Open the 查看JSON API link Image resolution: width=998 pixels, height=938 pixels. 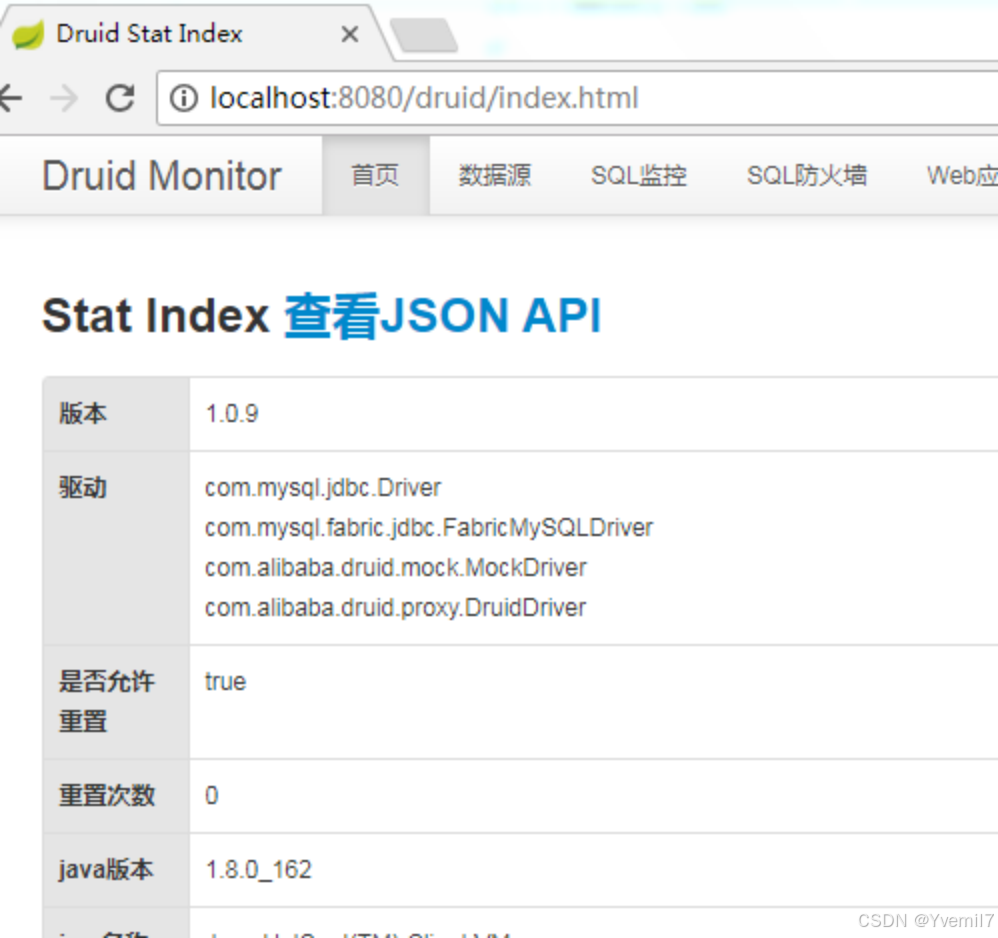[x=442, y=316]
